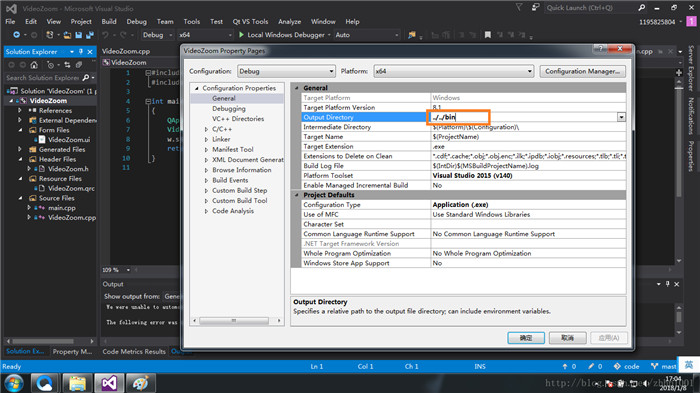Open the Windows Start orb
This screenshot has height=393, width=700.
[x=14, y=383]
